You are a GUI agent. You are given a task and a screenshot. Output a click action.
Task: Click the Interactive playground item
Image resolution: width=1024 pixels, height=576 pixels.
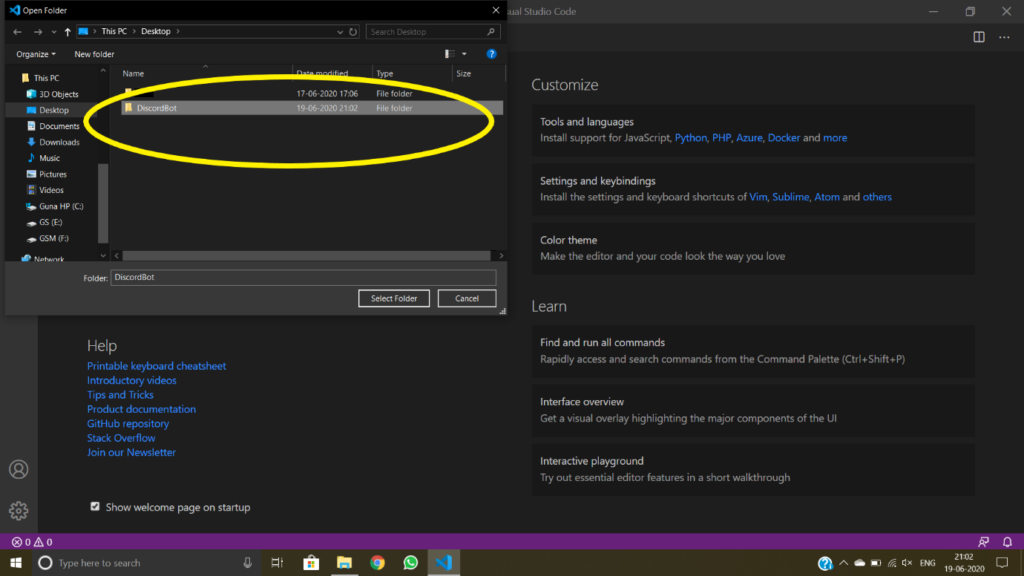tap(753, 469)
